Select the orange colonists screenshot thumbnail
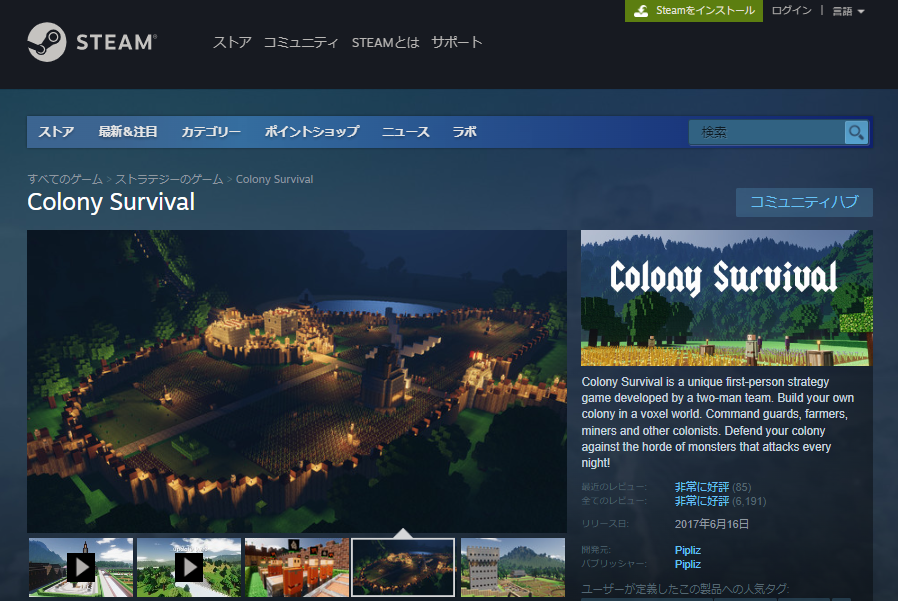This screenshot has height=601, width=898. (297, 567)
